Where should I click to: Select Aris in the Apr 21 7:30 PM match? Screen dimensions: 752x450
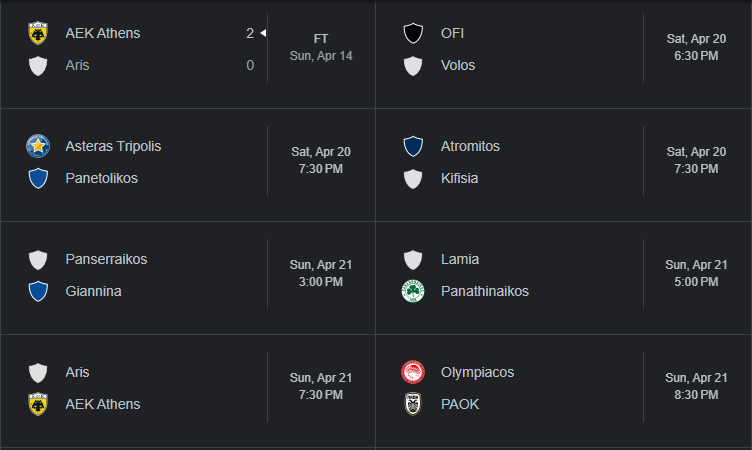[x=77, y=372]
